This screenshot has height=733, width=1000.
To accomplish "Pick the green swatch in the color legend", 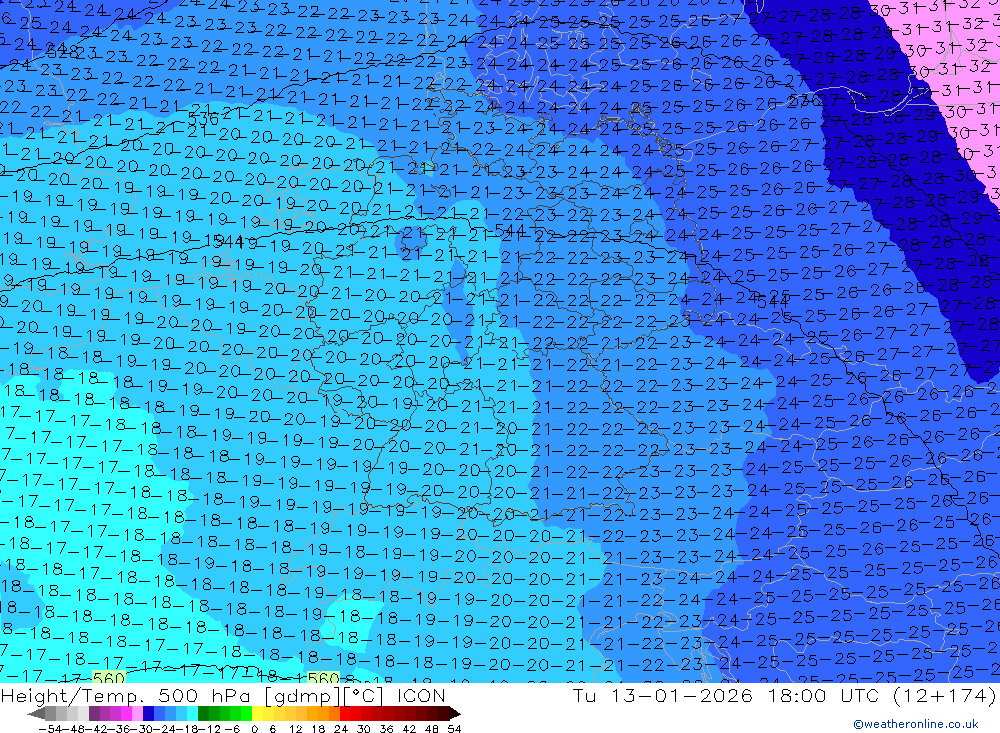I will point(214,713).
